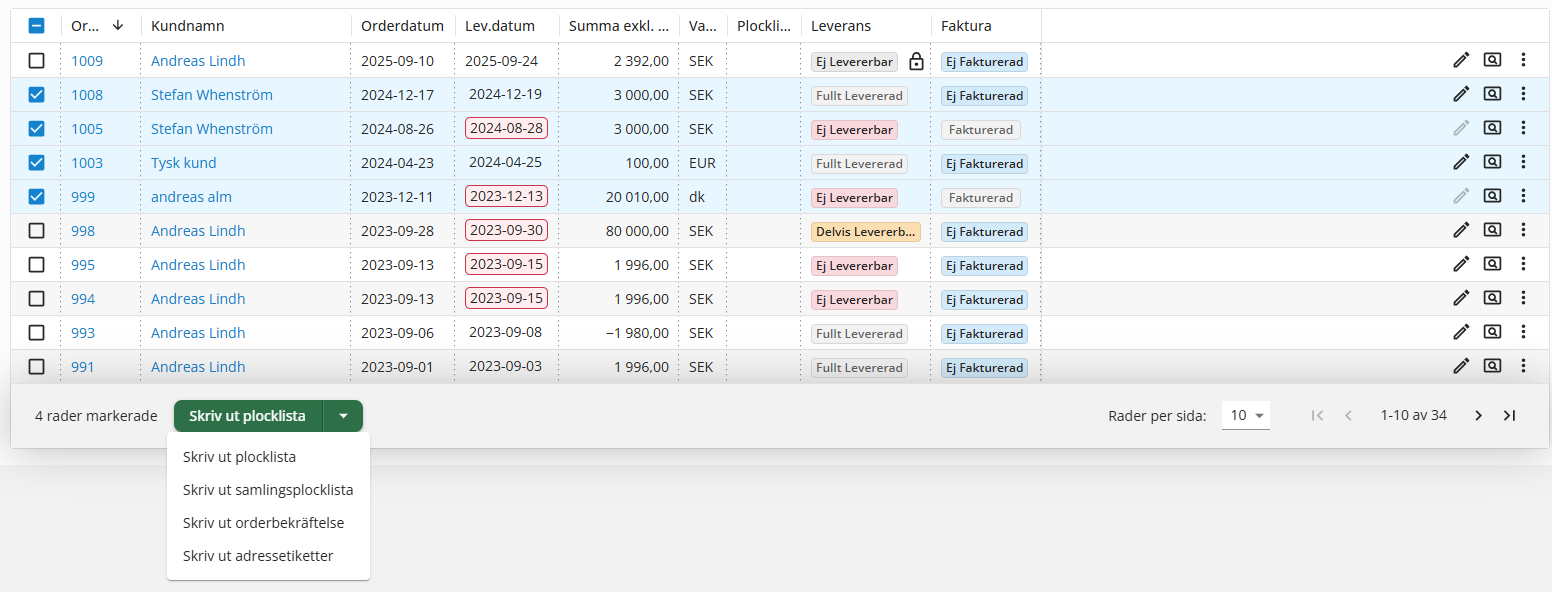
Task: Expand the rows per page dropdown
Action: tap(1246, 416)
